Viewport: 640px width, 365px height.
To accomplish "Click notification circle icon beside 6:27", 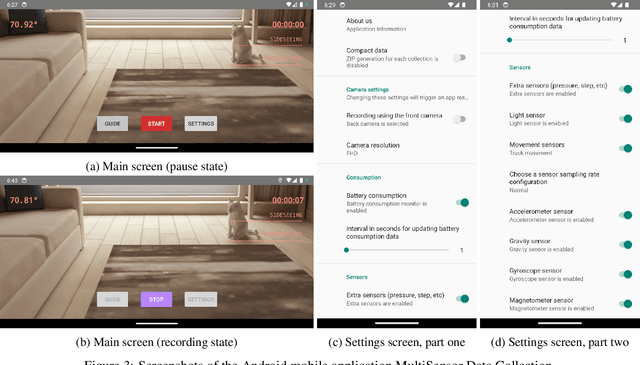I will click(24, 4).
